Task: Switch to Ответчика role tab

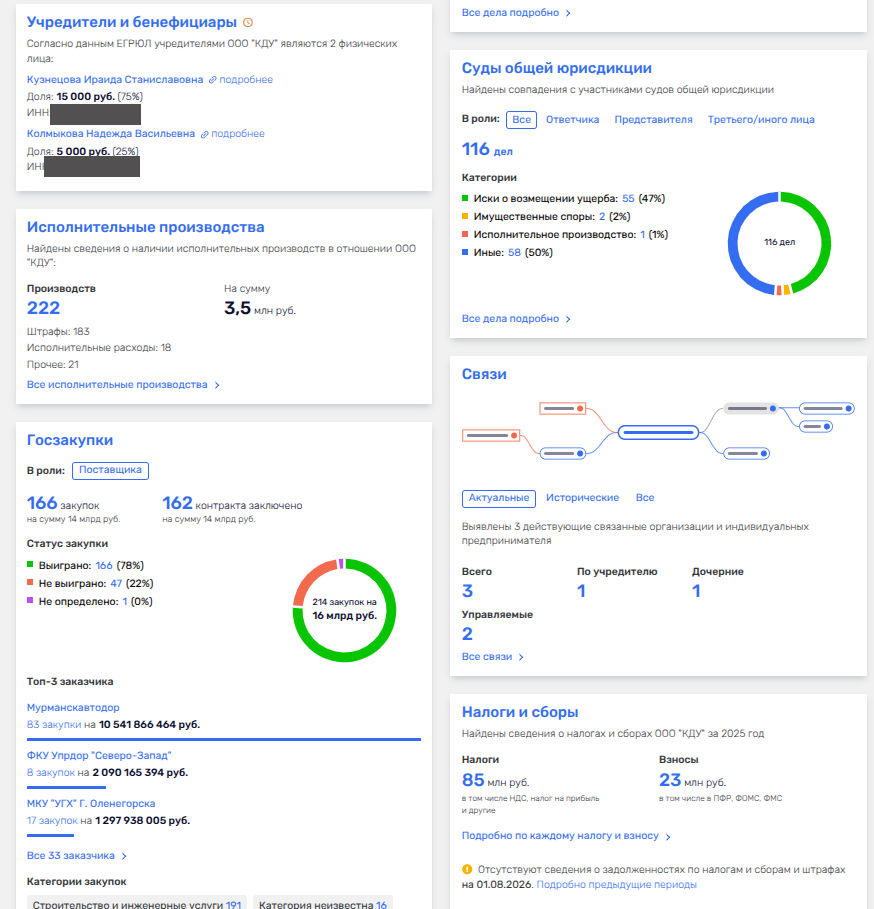Action: click(573, 119)
